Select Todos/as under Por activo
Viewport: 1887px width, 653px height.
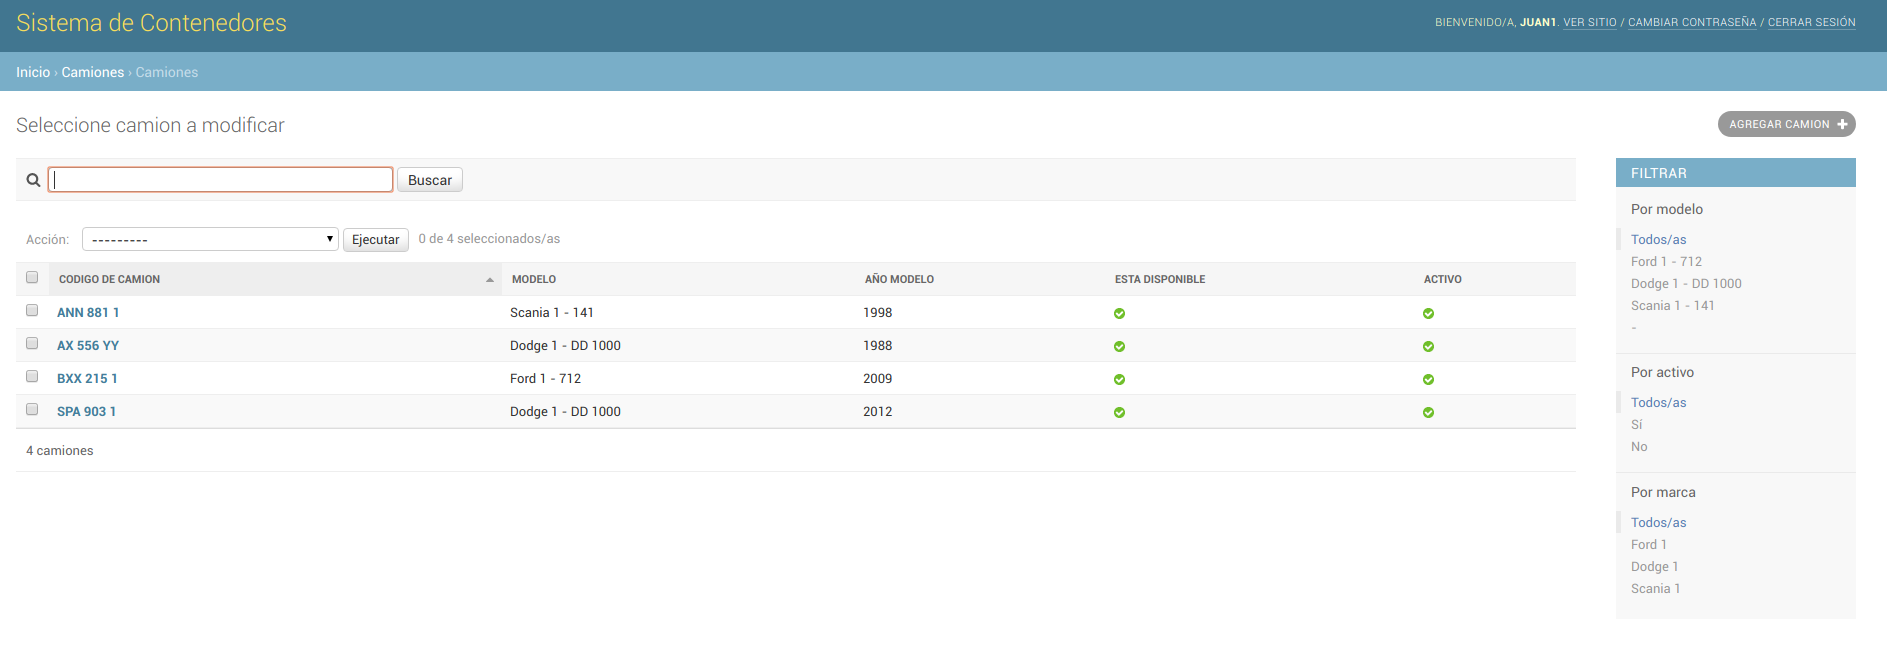coord(1658,403)
